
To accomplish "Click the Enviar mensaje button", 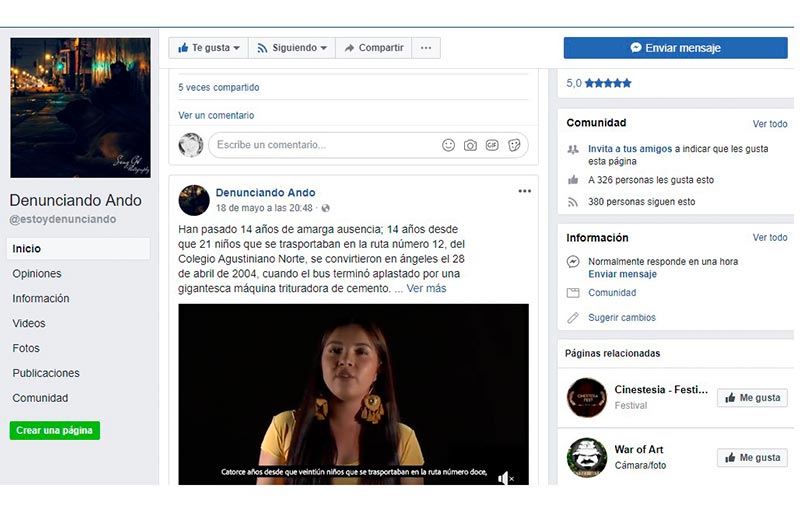I will coord(675,48).
